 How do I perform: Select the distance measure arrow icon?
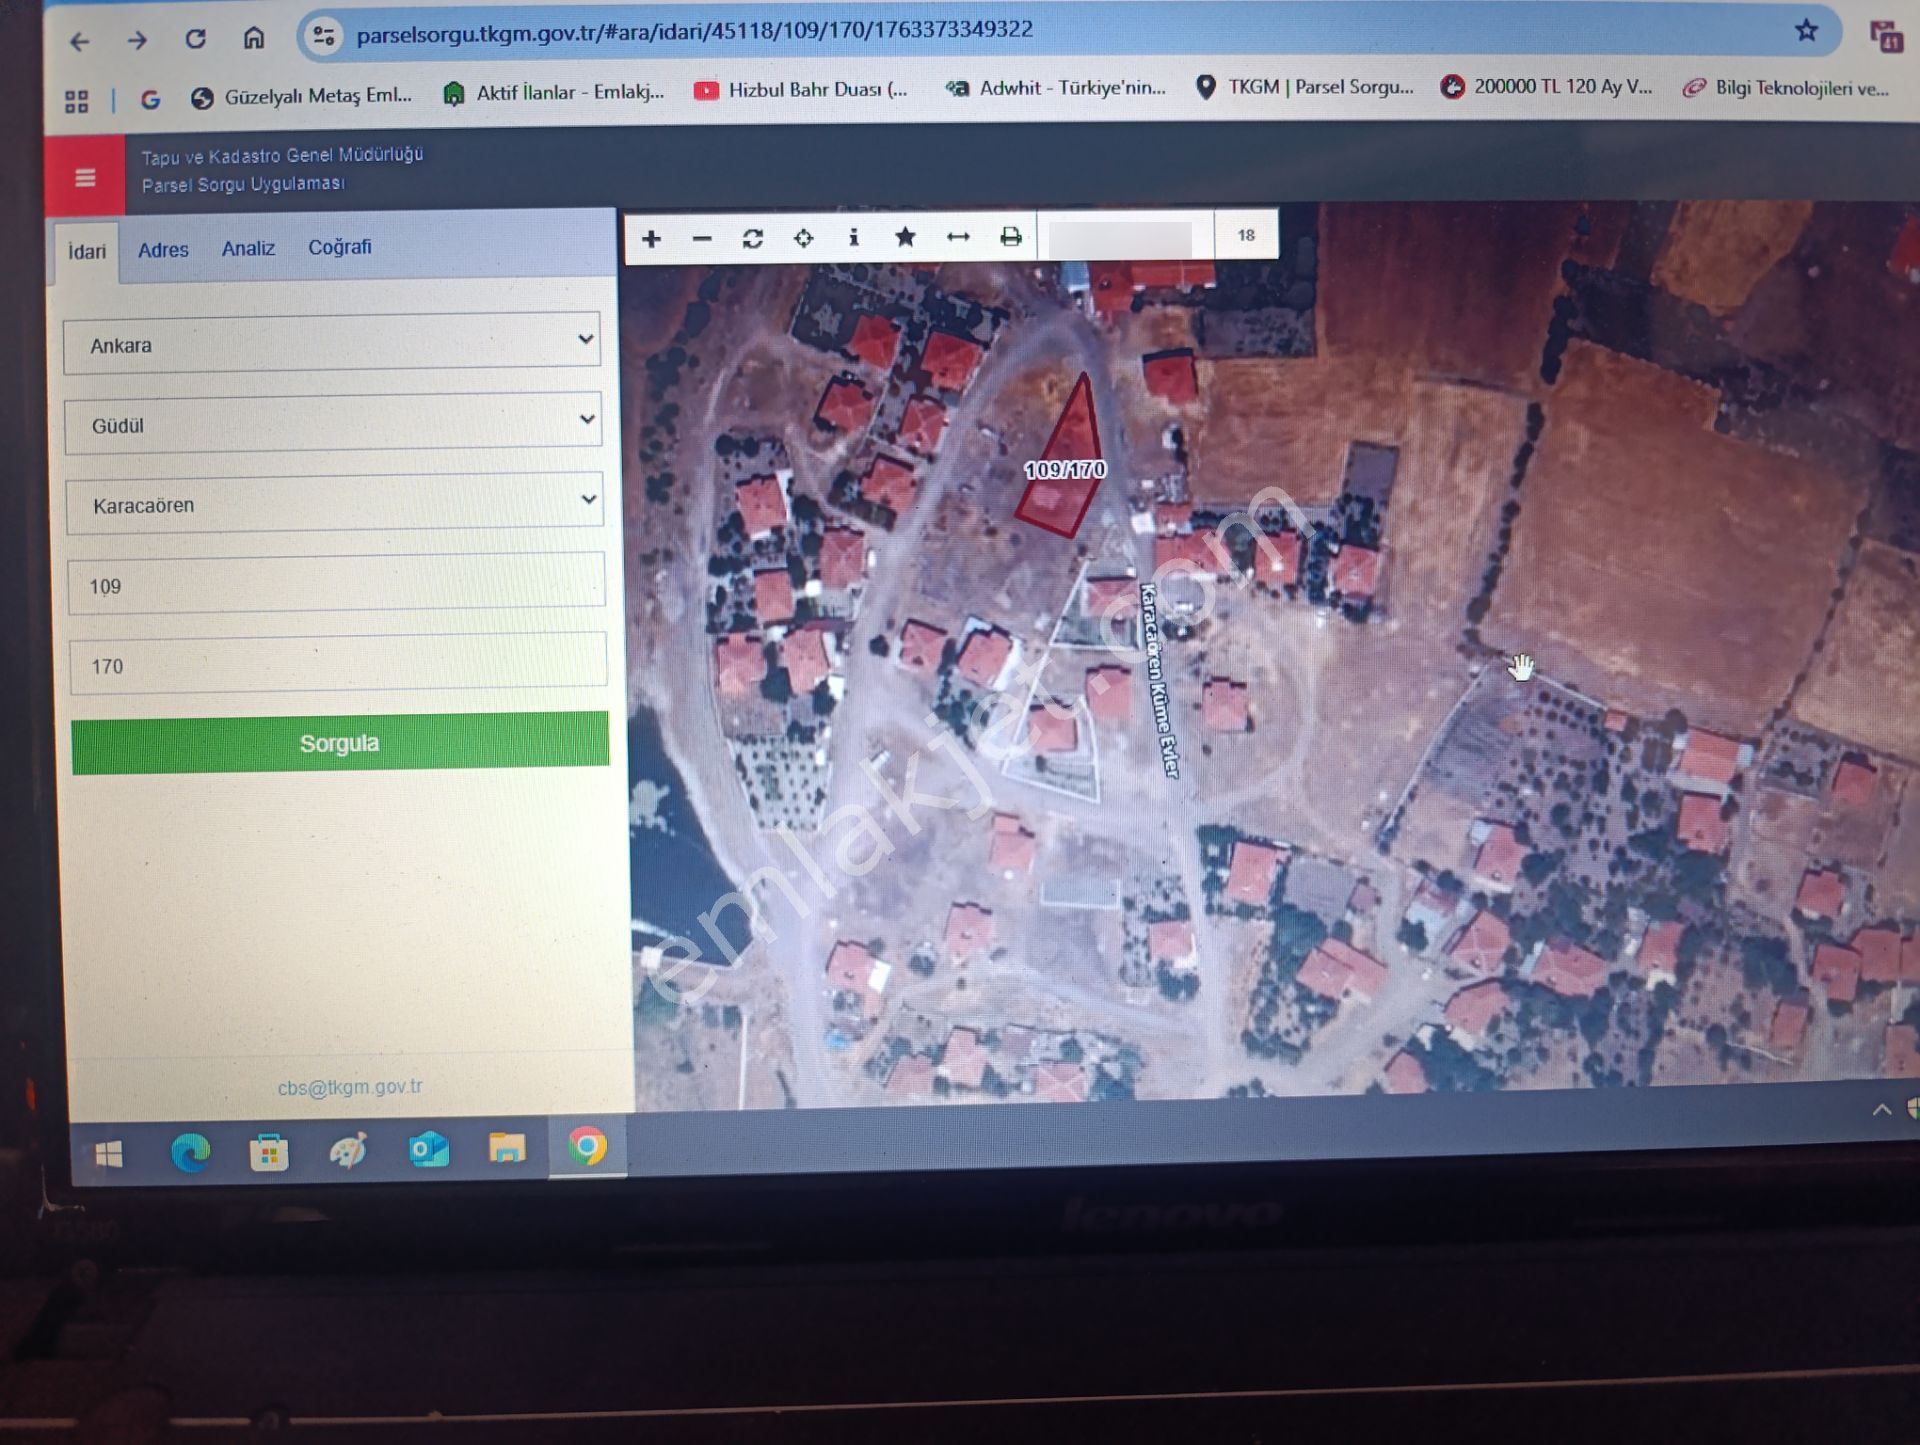[x=958, y=237]
